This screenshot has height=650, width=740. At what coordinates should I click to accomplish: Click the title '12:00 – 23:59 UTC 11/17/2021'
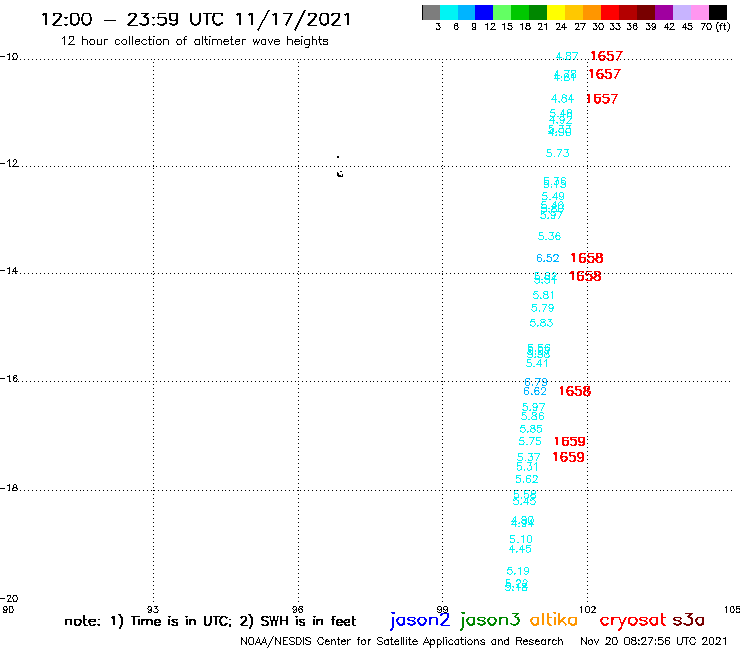[x=196, y=19]
